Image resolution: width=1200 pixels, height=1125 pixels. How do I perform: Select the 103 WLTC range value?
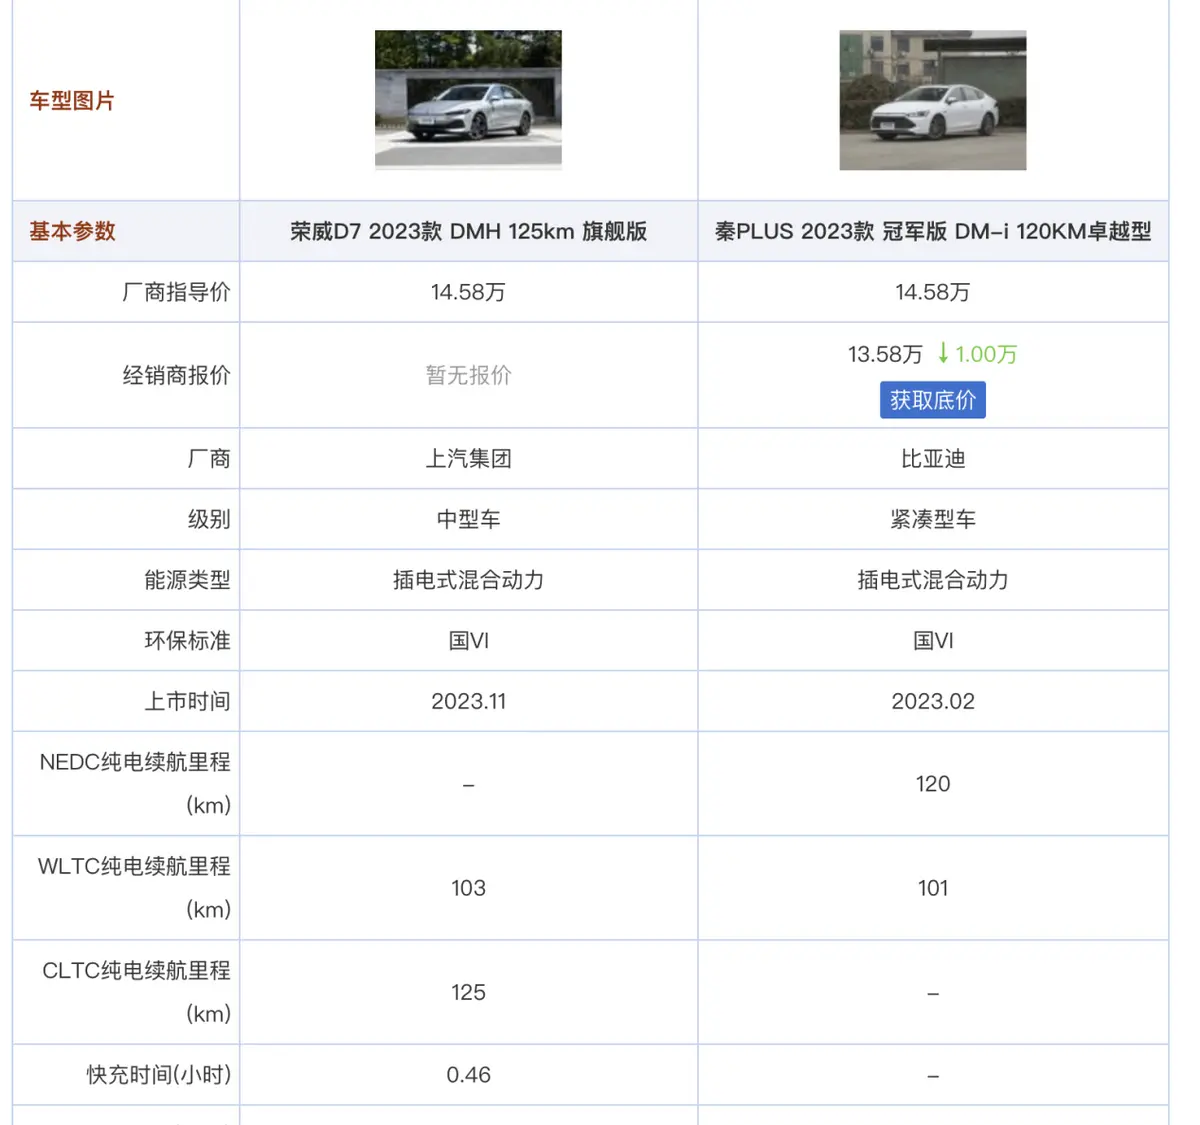coord(468,888)
